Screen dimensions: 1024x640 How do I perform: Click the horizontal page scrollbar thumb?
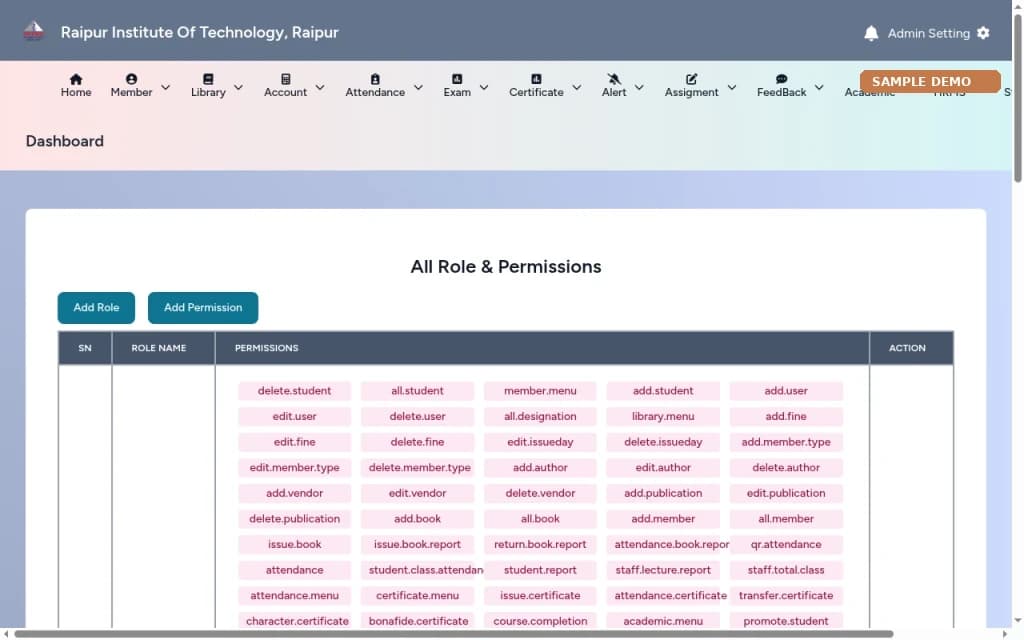click(454, 634)
